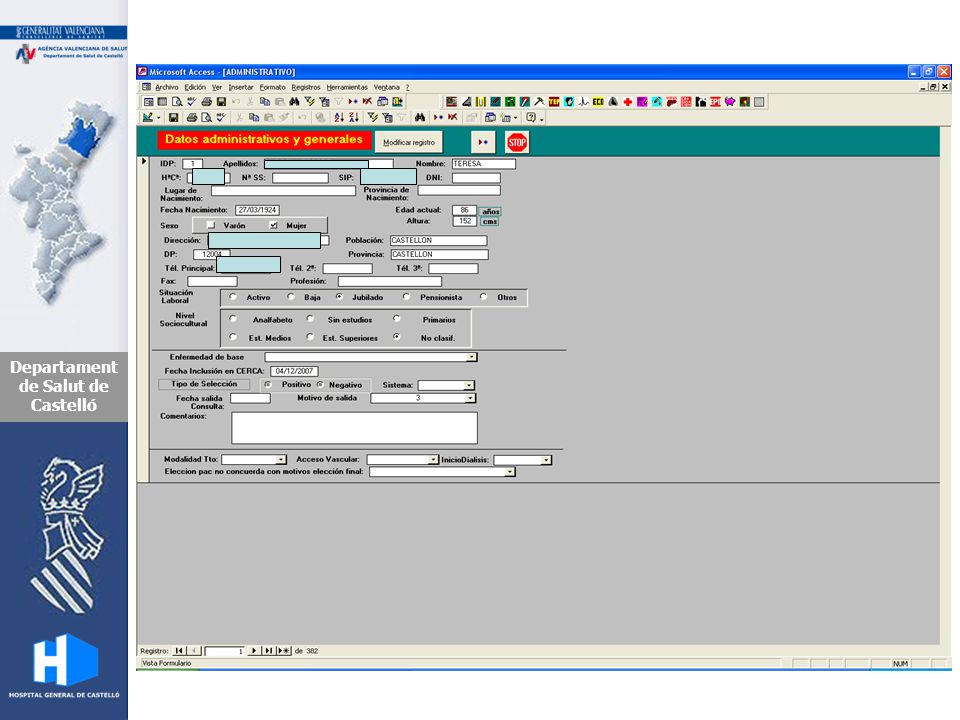Click the red cross medical icon

click(x=628, y=102)
